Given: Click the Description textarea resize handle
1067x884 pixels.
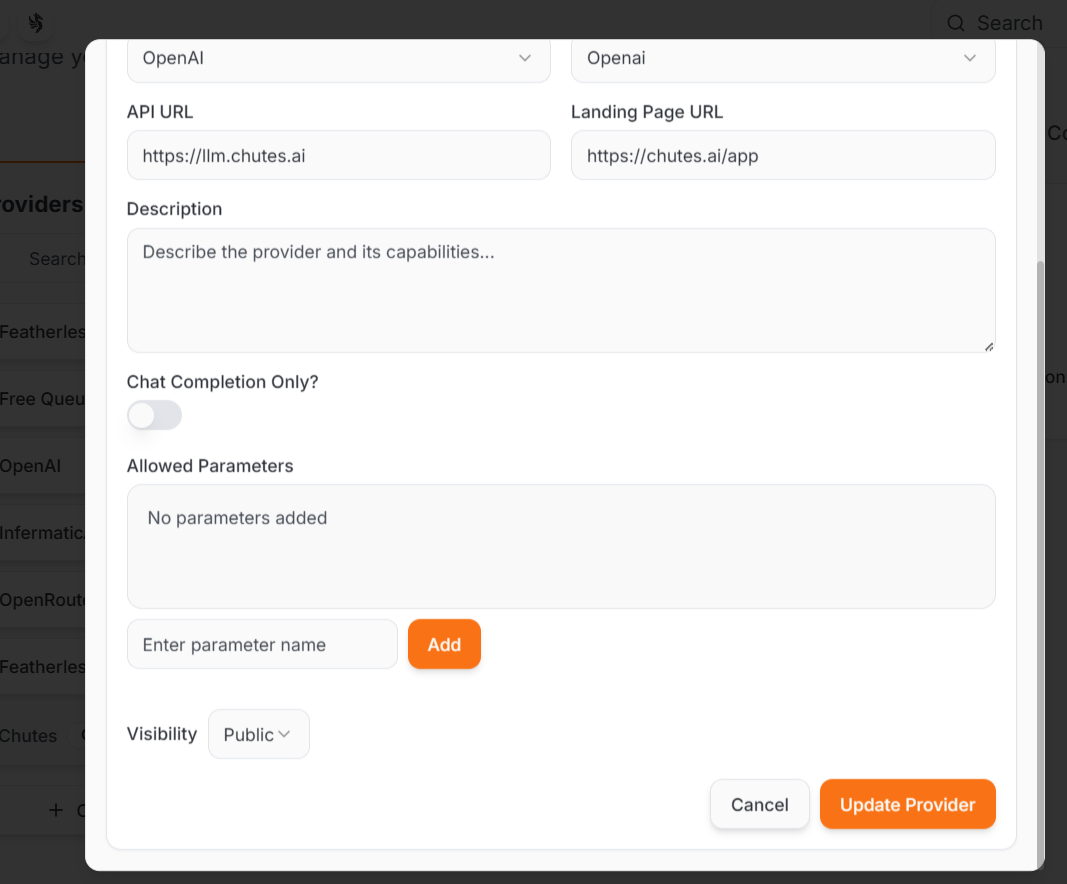Looking at the screenshot, I should (989, 347).
